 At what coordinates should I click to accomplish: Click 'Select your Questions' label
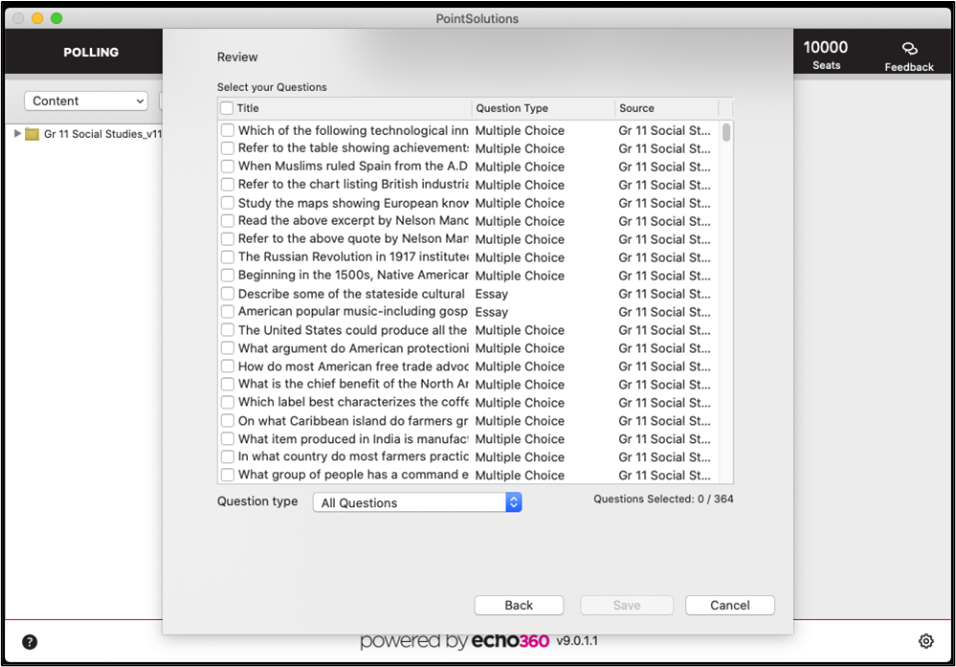[x=272, y=87]
